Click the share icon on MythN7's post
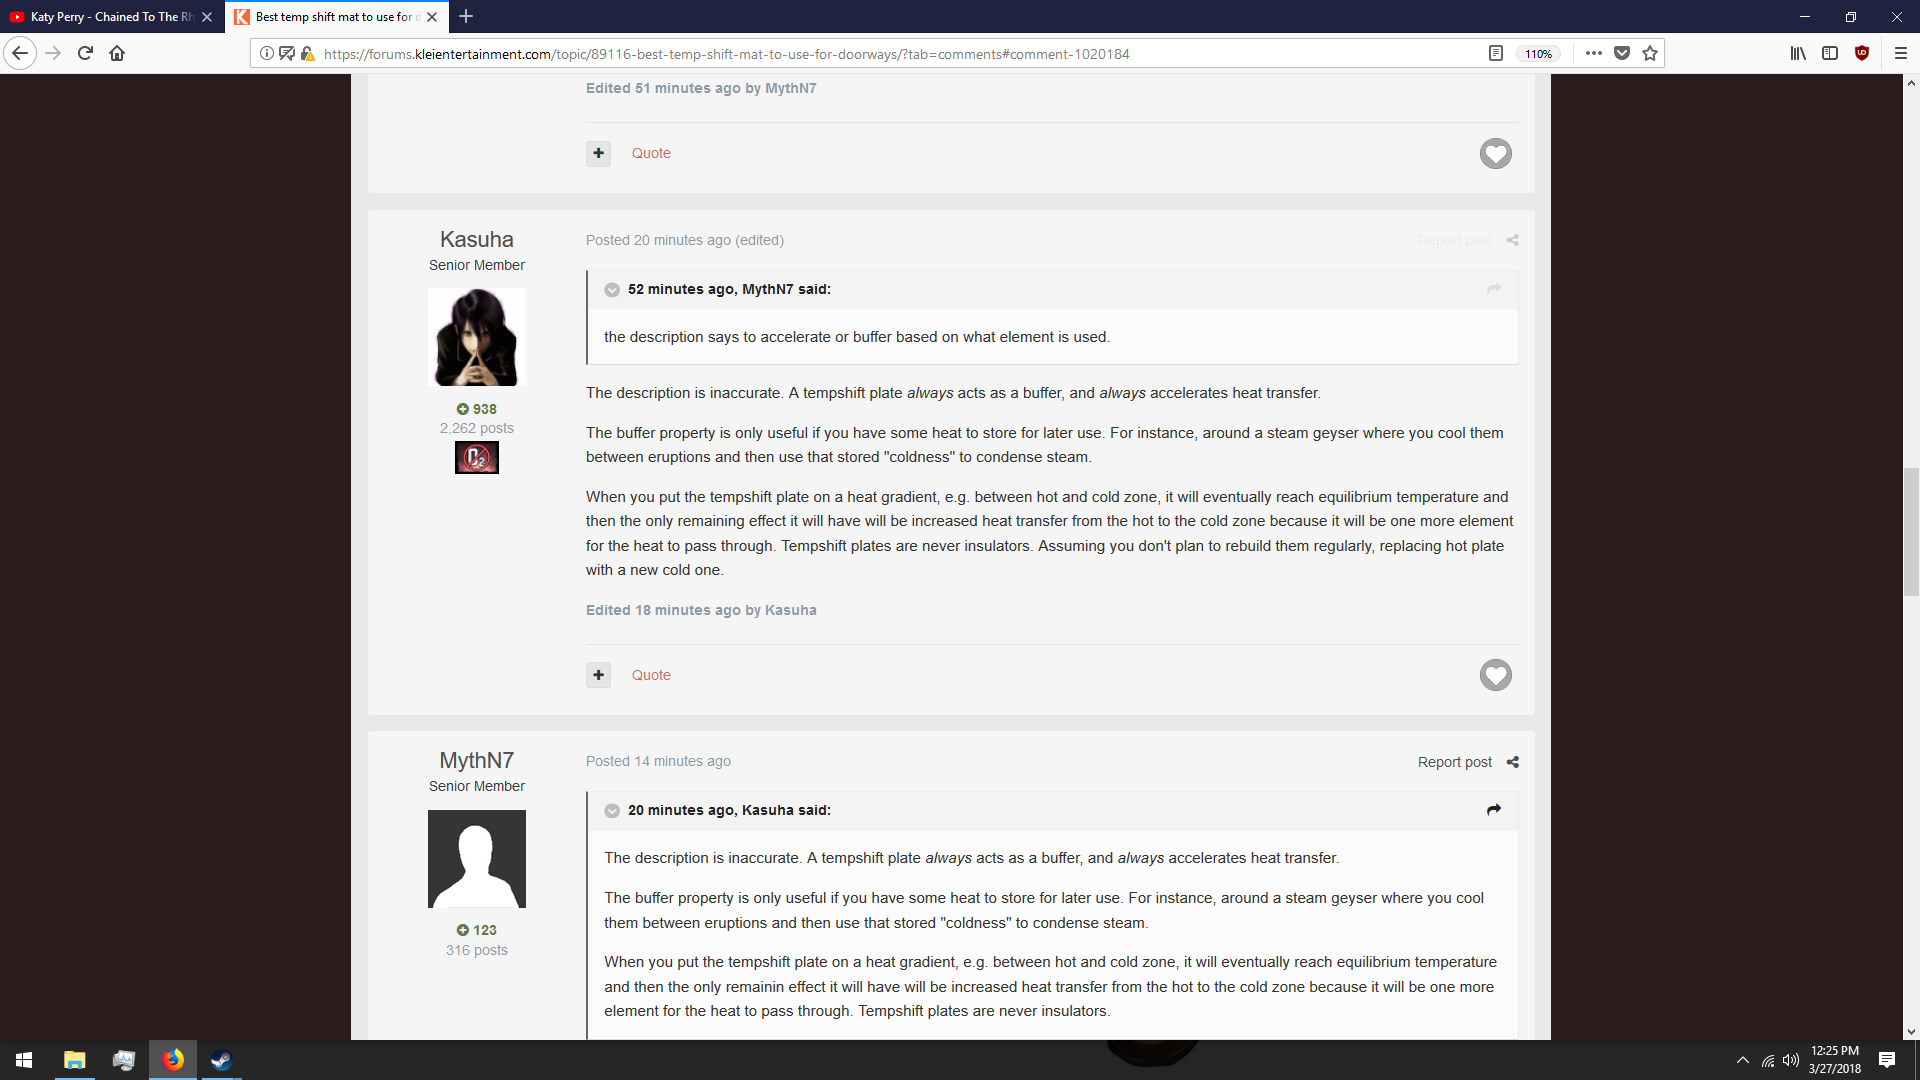The height and width of the screenshot is (1080, 1920). point(1513,762)
